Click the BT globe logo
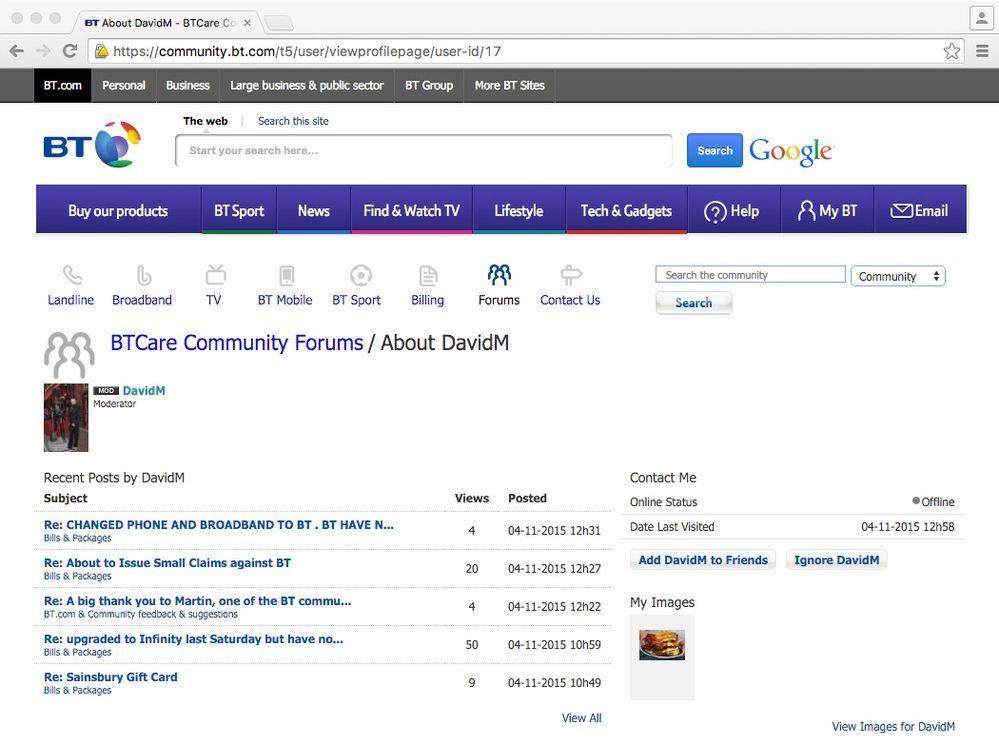Viewport: 999px width, 745px height. click(x=117, y=145)
